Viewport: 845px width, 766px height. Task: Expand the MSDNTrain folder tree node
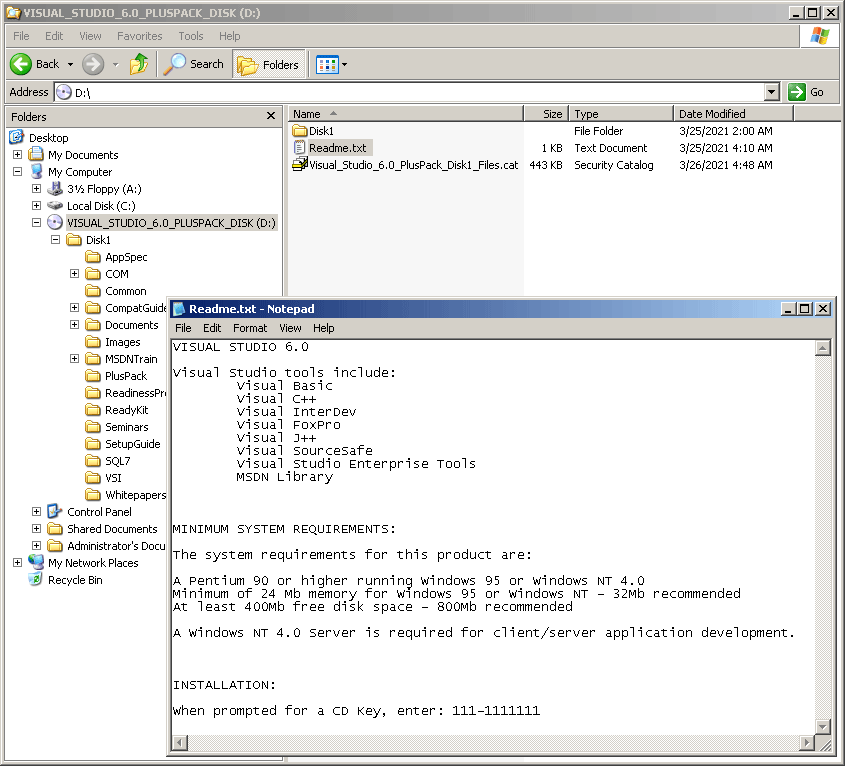(x=74, y=358)
